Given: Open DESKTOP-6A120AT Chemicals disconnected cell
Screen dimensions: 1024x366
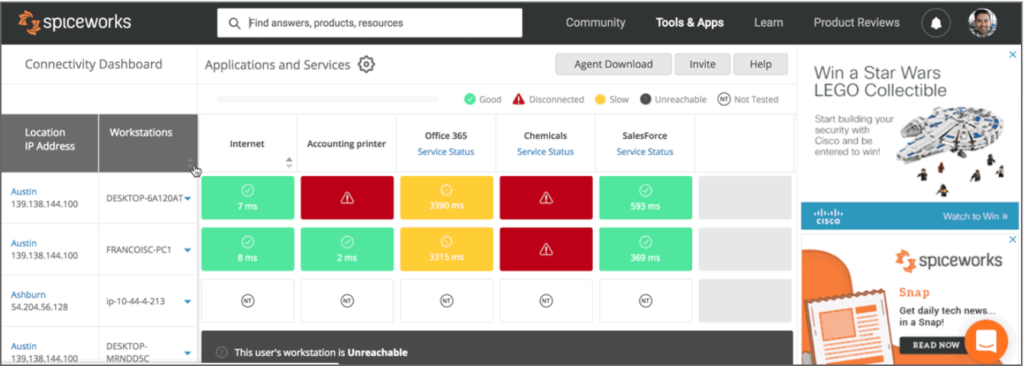Looking at the screenshot, I should [546, 197].
